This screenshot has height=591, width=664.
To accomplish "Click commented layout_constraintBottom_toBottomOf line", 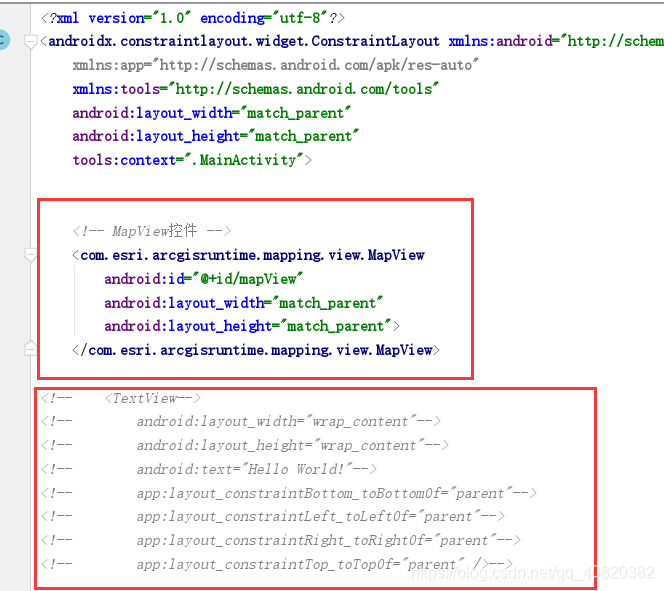I will click(x=289, y=493).
